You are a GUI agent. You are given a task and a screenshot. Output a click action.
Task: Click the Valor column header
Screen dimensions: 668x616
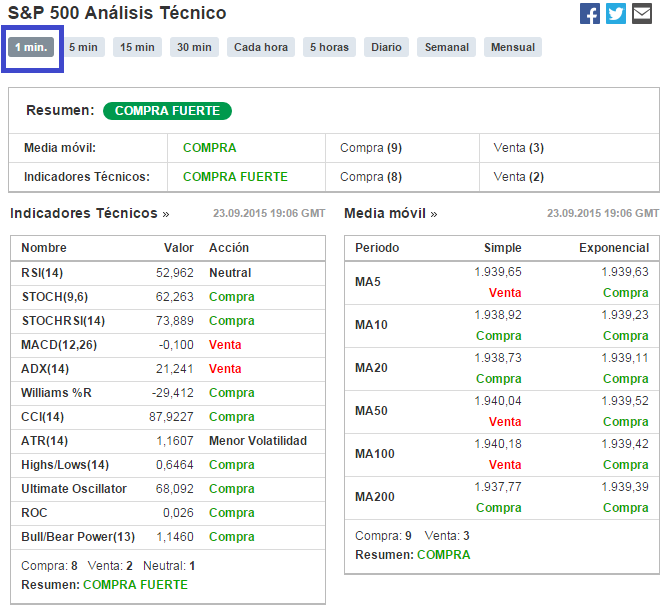(179, 248)
